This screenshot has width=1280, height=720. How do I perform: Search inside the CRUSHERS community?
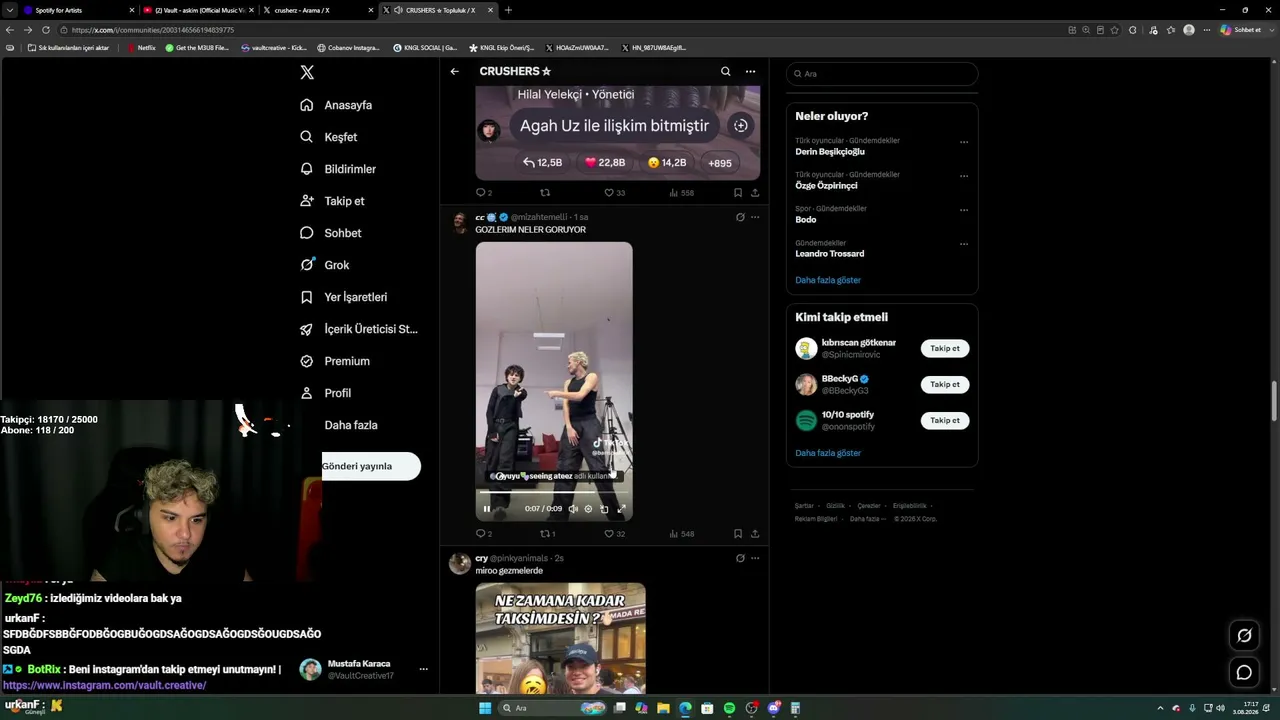726,71
